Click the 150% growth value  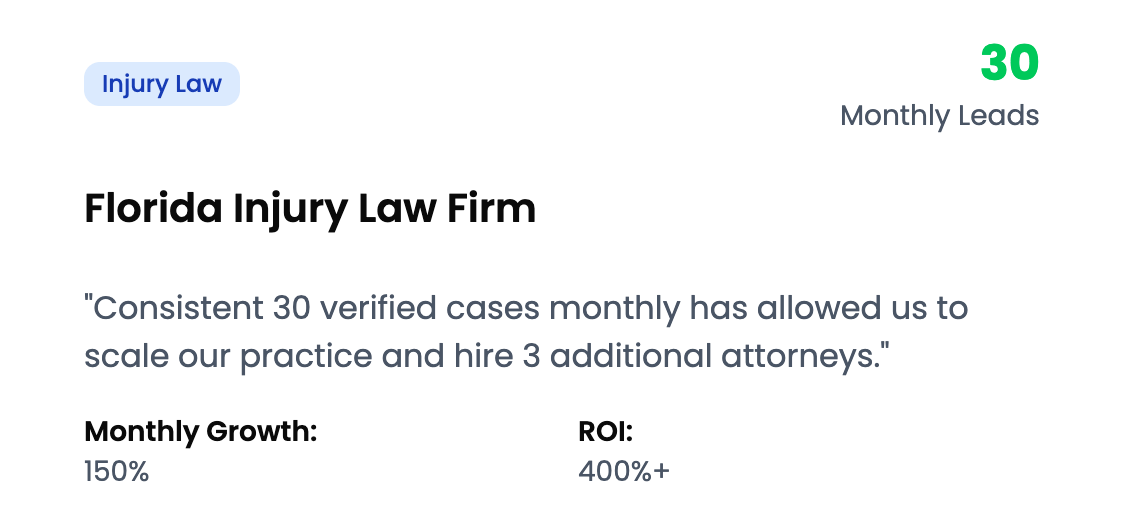[x=117, y=471]
